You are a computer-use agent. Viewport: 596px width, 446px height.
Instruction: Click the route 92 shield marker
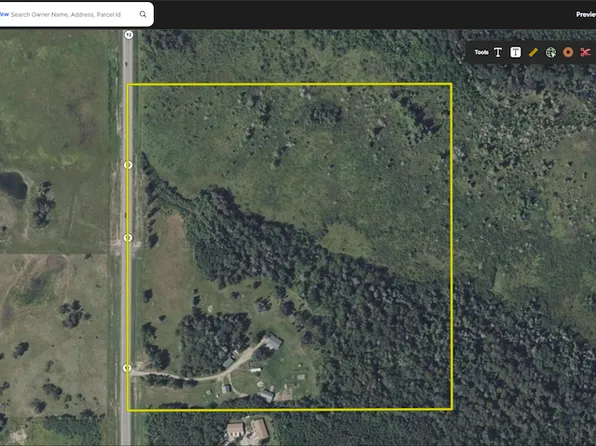(129, 35)
